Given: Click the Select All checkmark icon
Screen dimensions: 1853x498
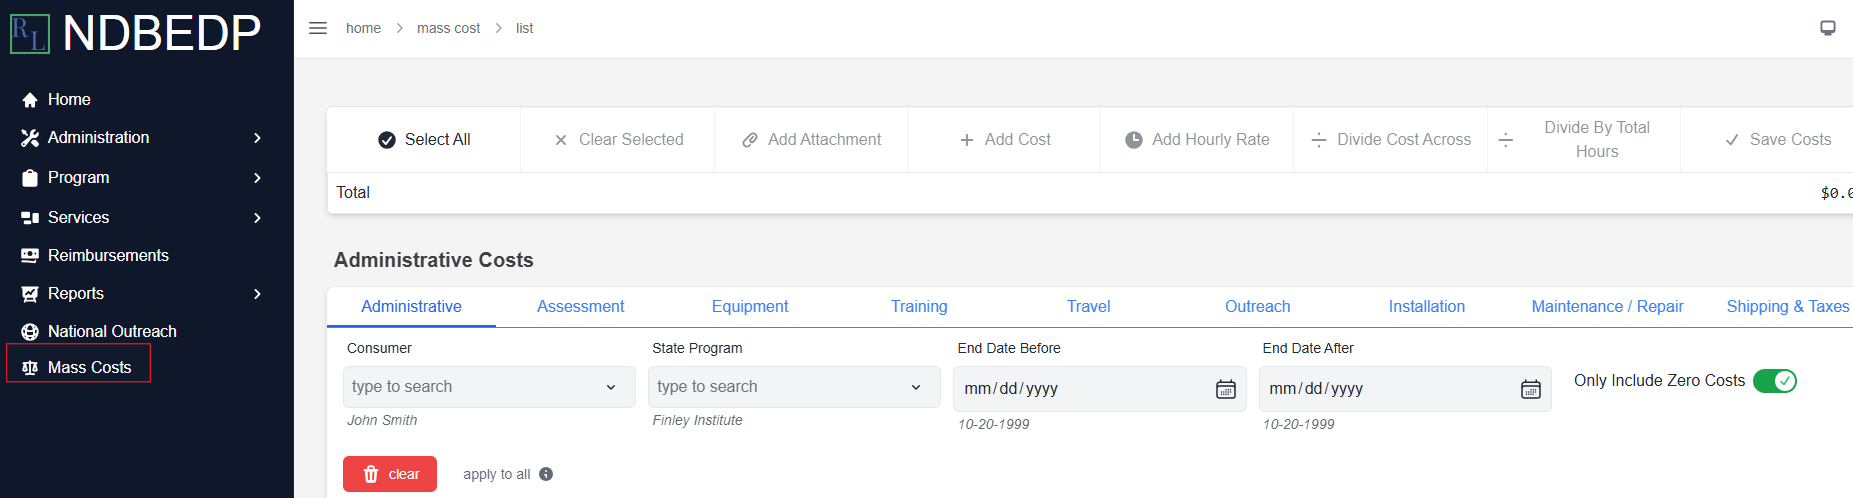Looking at the screenshot, I should click(387, 140).
